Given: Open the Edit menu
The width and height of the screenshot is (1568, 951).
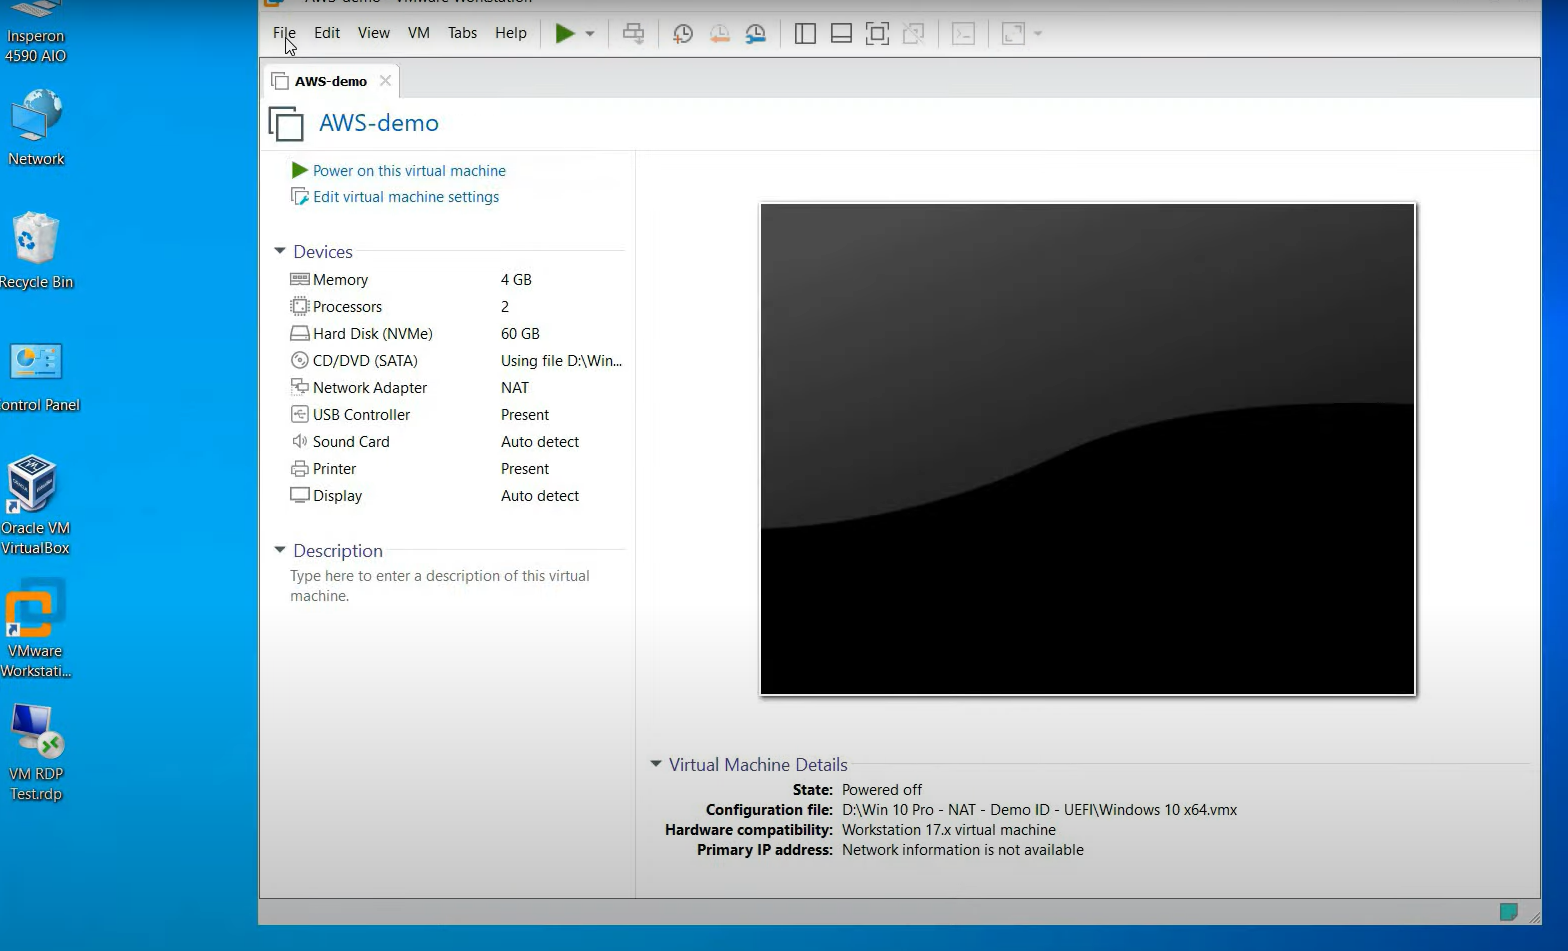Looking at the screenshot, I should tap(327, 33).
